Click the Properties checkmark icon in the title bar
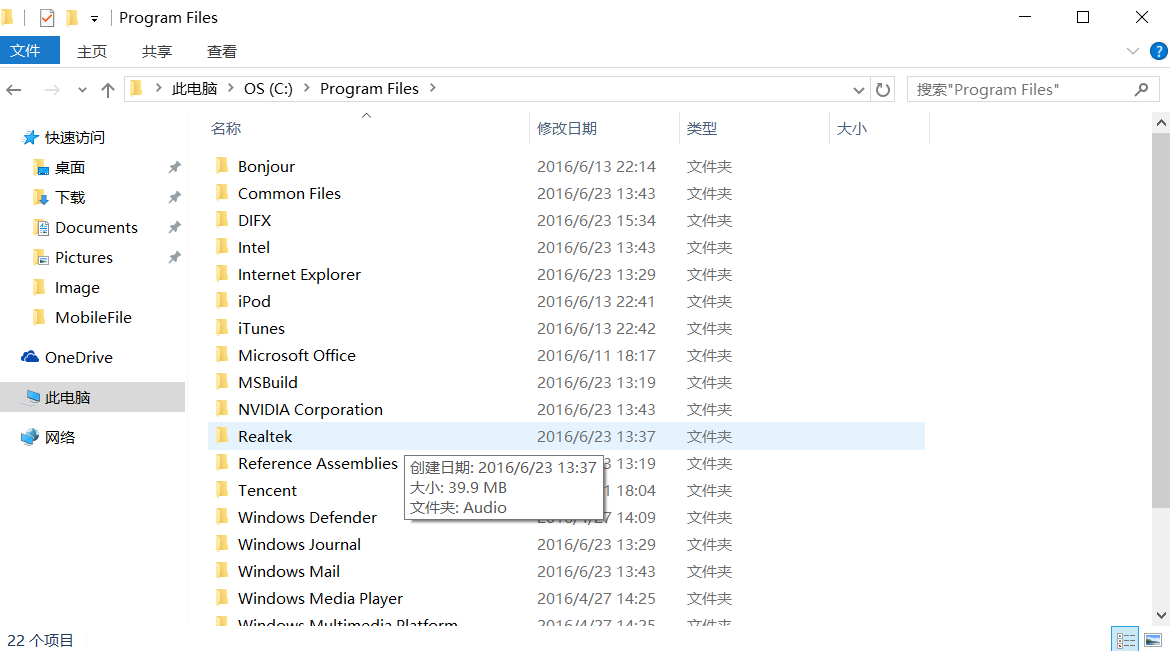Image resolution: width=1170 pixels, height=651 pixels. point(46,17)
